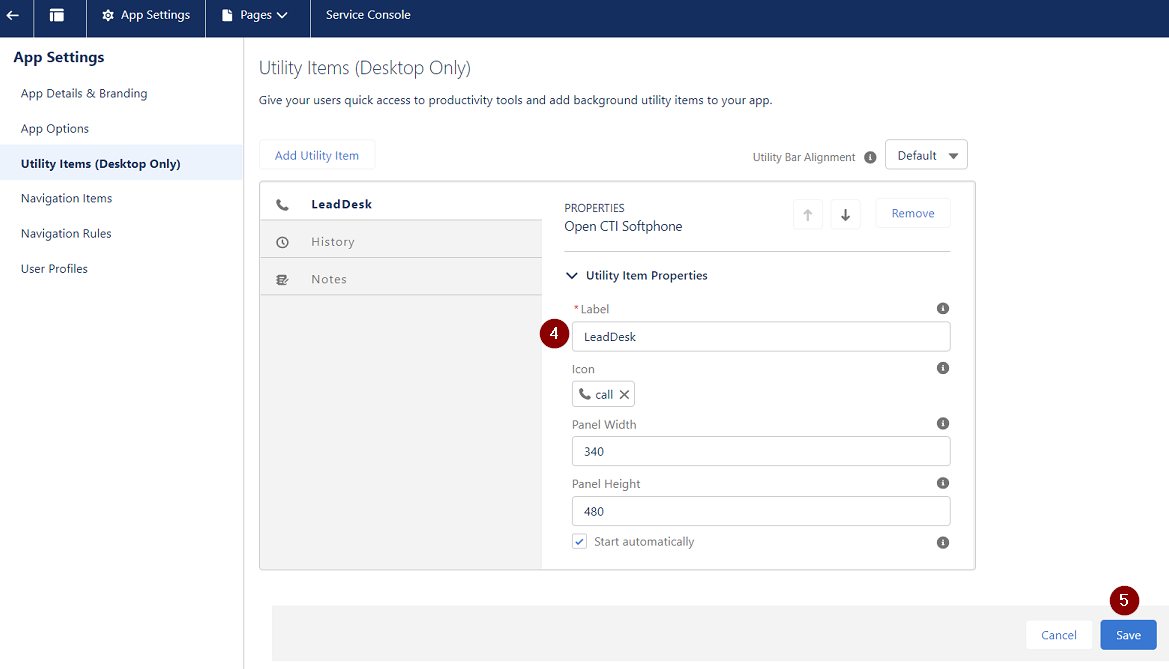The image size is (1169, 669).
Task: Click into the Label input field
Action: point(761,336)
